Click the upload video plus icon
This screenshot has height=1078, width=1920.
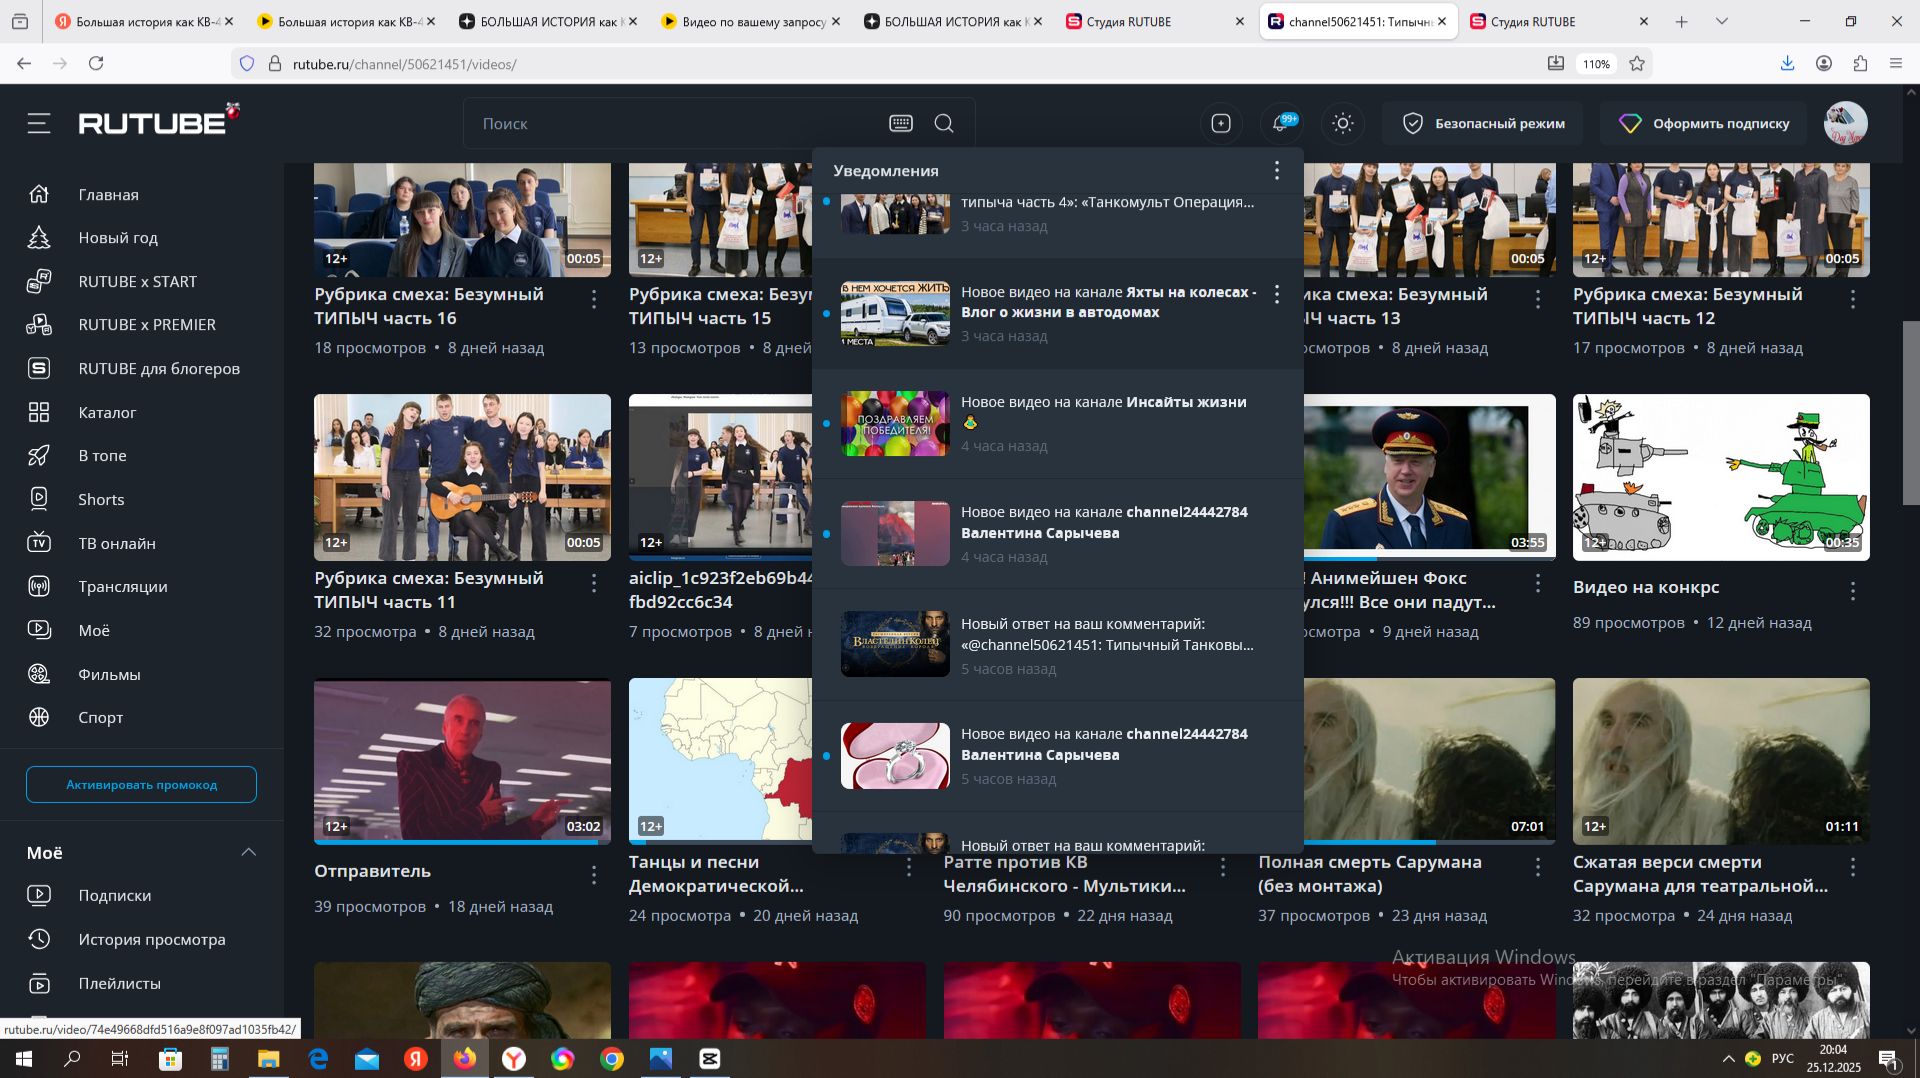click(x=1221, y=123)
